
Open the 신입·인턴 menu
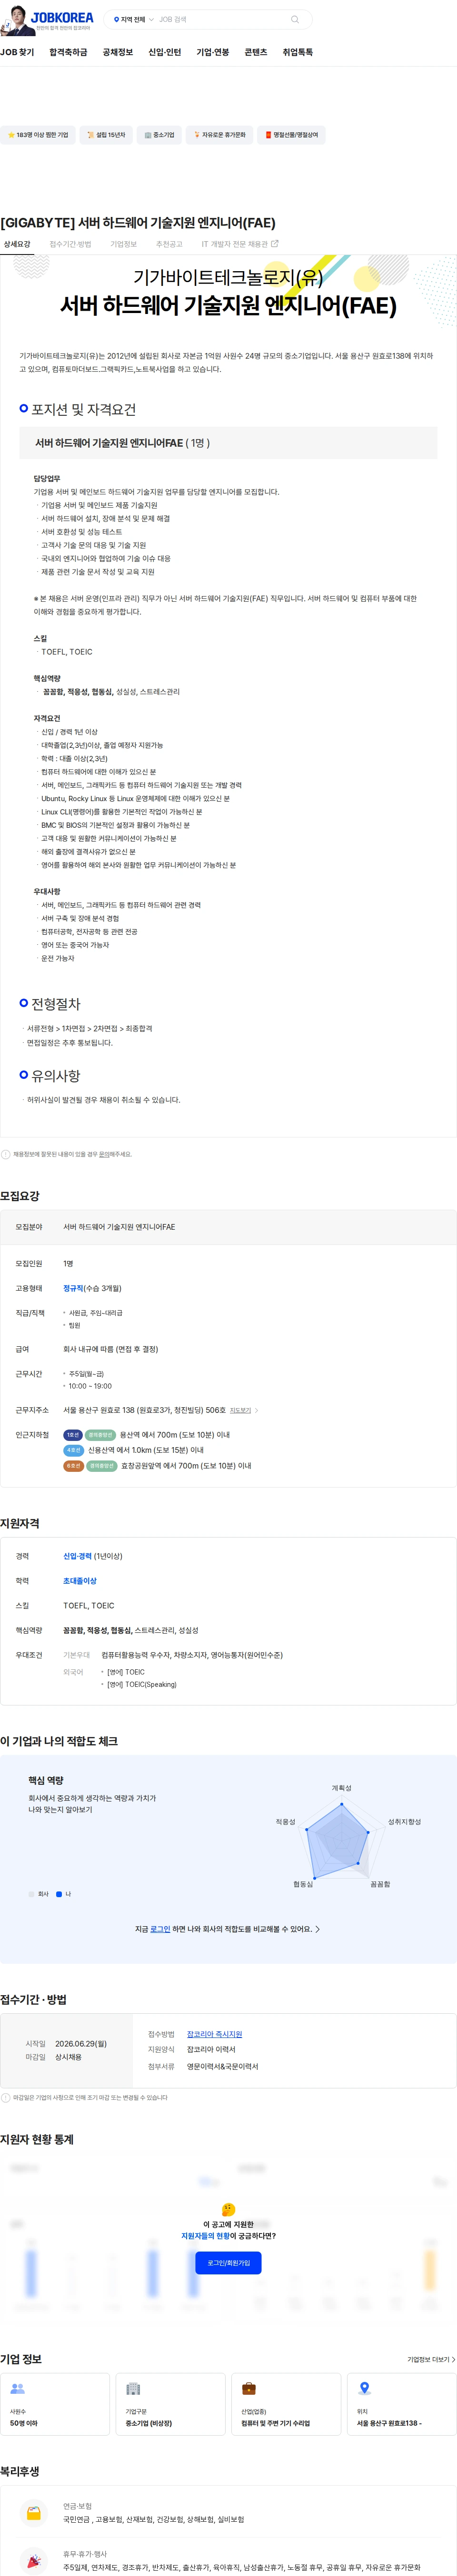165,52
